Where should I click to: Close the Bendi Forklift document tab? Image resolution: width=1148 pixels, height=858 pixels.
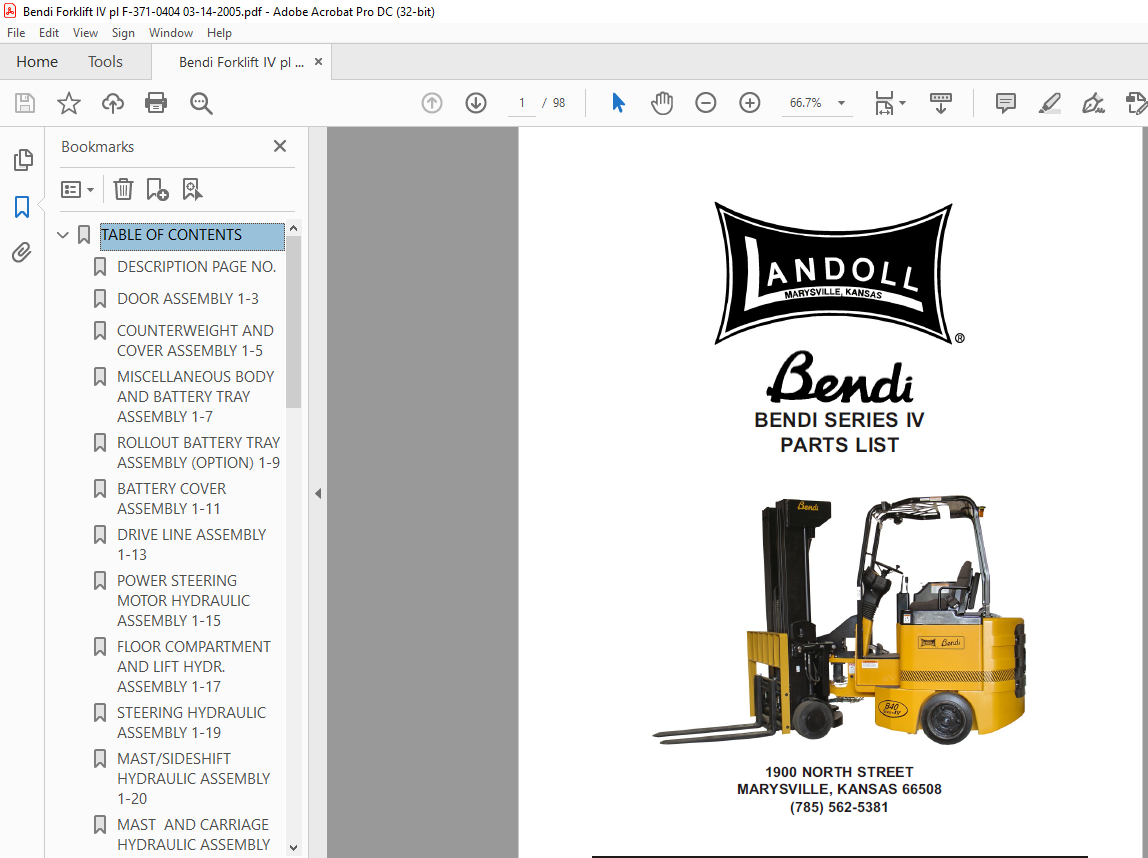point(318,62)
